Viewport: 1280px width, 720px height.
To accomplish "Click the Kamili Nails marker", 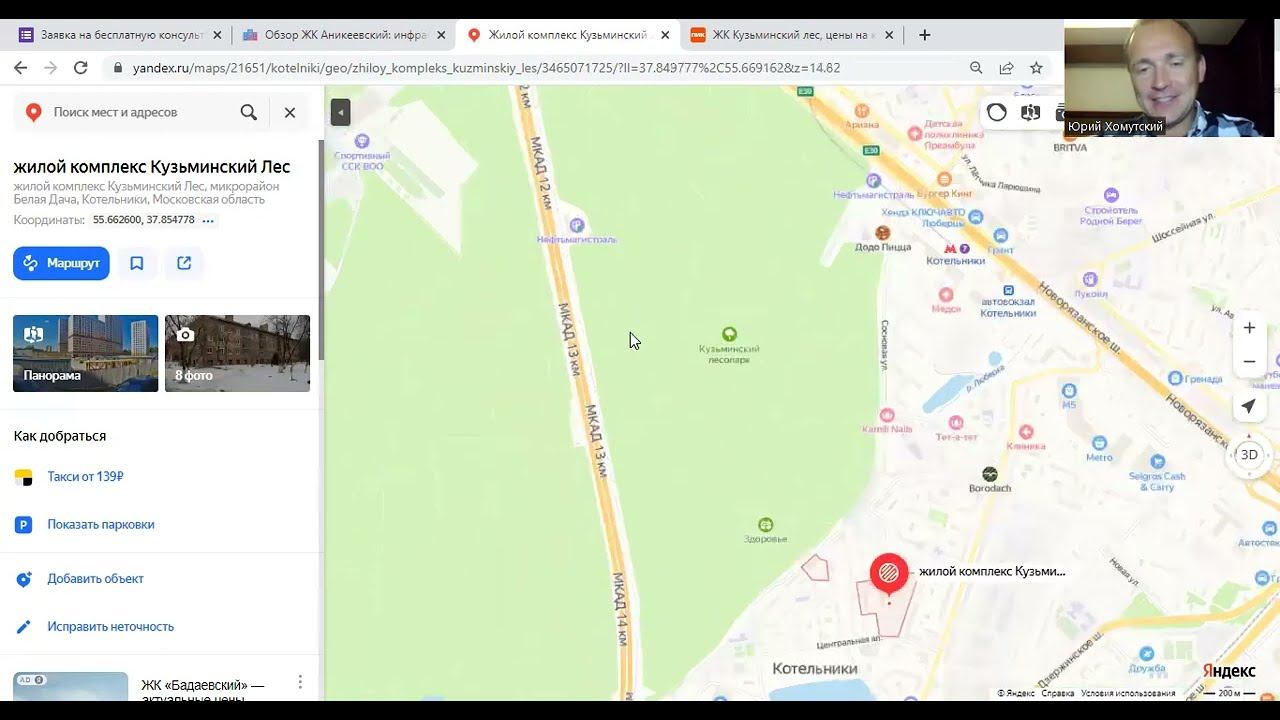I will (x=887, y=414).
